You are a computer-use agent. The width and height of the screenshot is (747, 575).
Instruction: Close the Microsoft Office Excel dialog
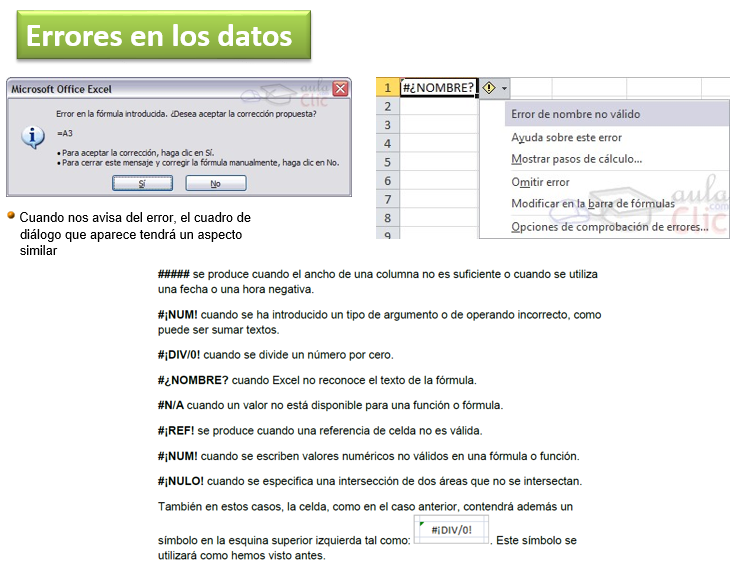(x=340, y=89)
